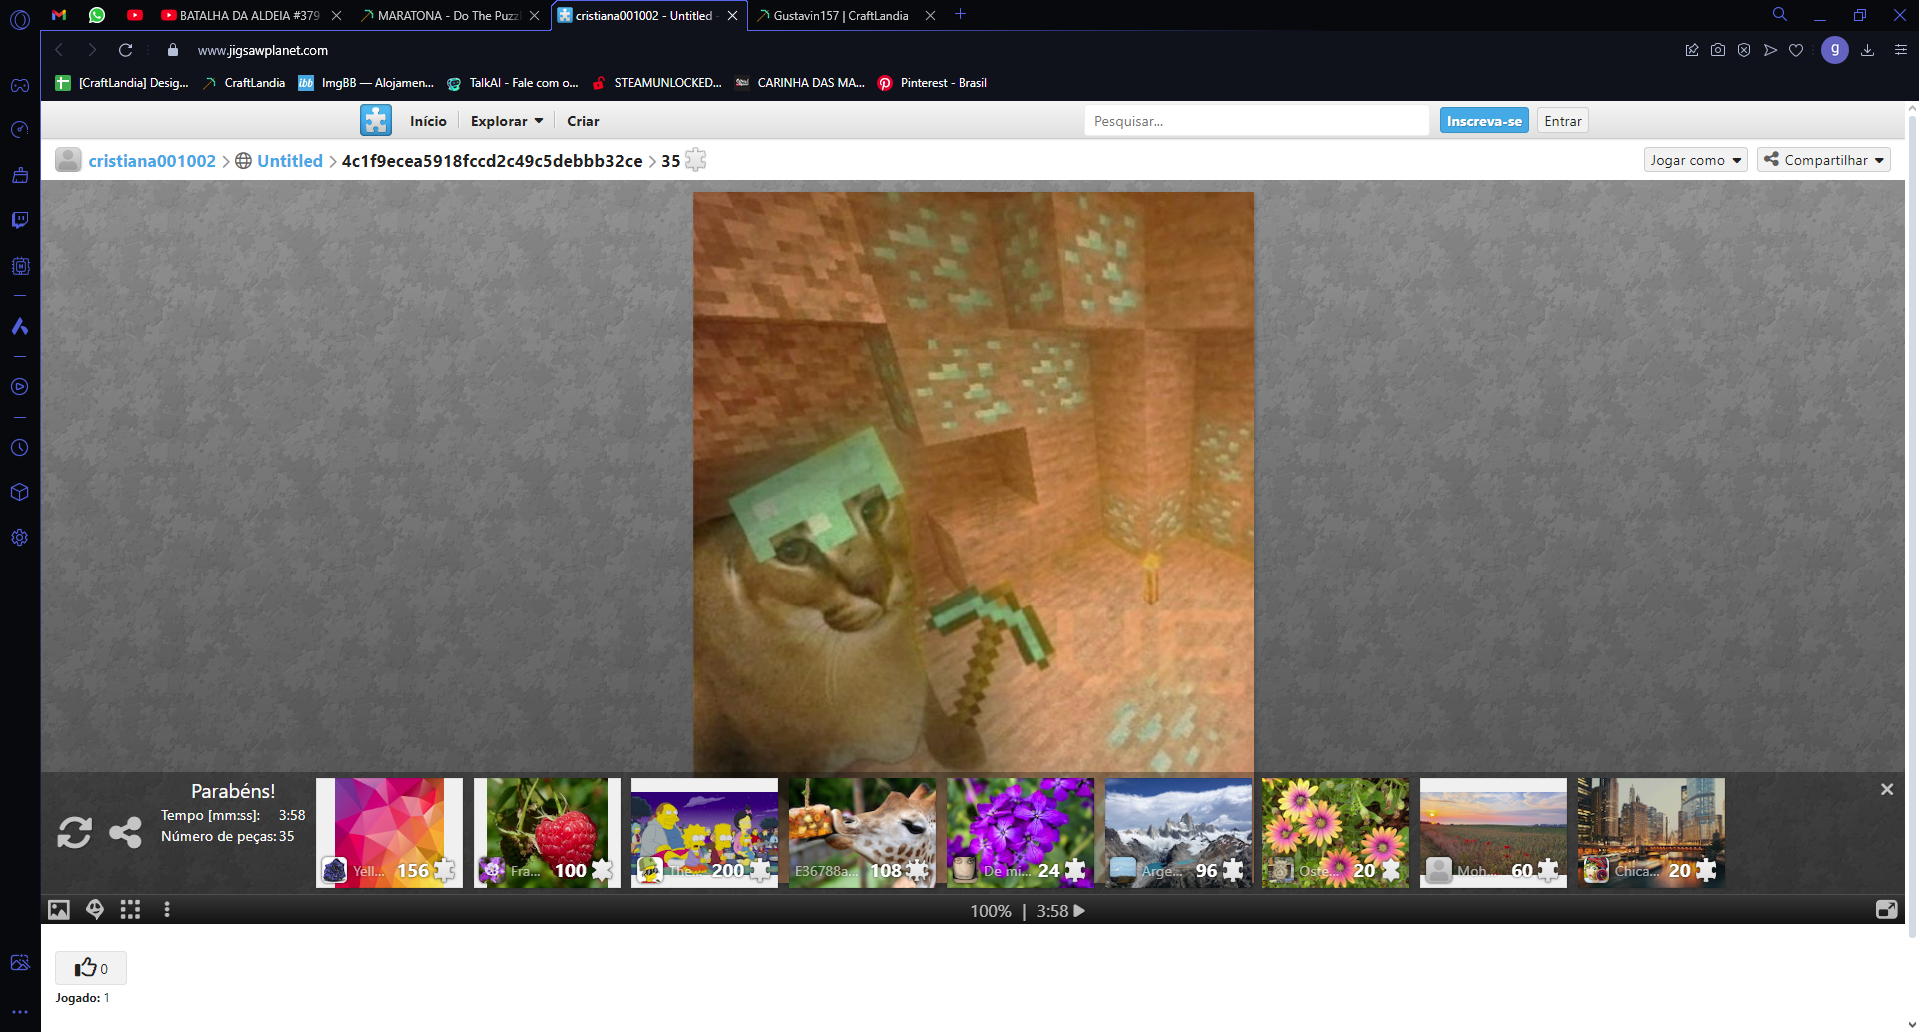Open the 24-piece purple flowers thumbnail
The height and width of the screenshot is (1032, 1919).
point(1020,832)
